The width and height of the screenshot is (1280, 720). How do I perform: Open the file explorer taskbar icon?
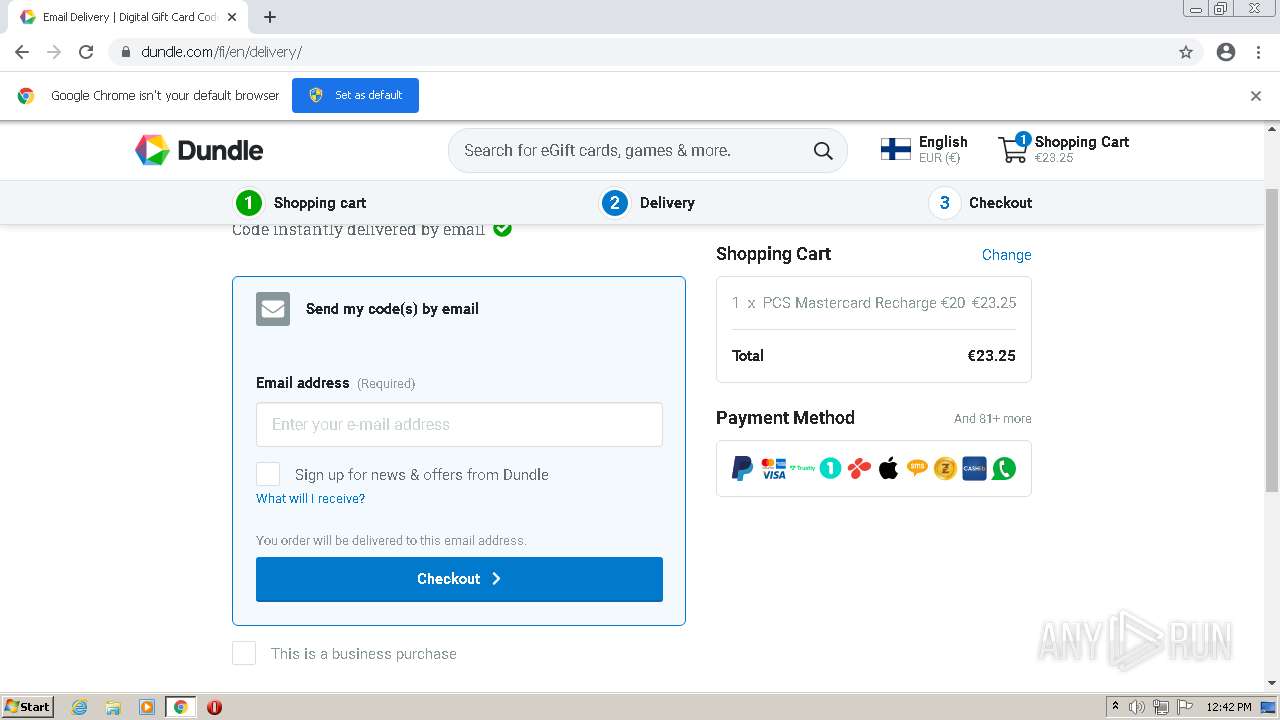113,707
